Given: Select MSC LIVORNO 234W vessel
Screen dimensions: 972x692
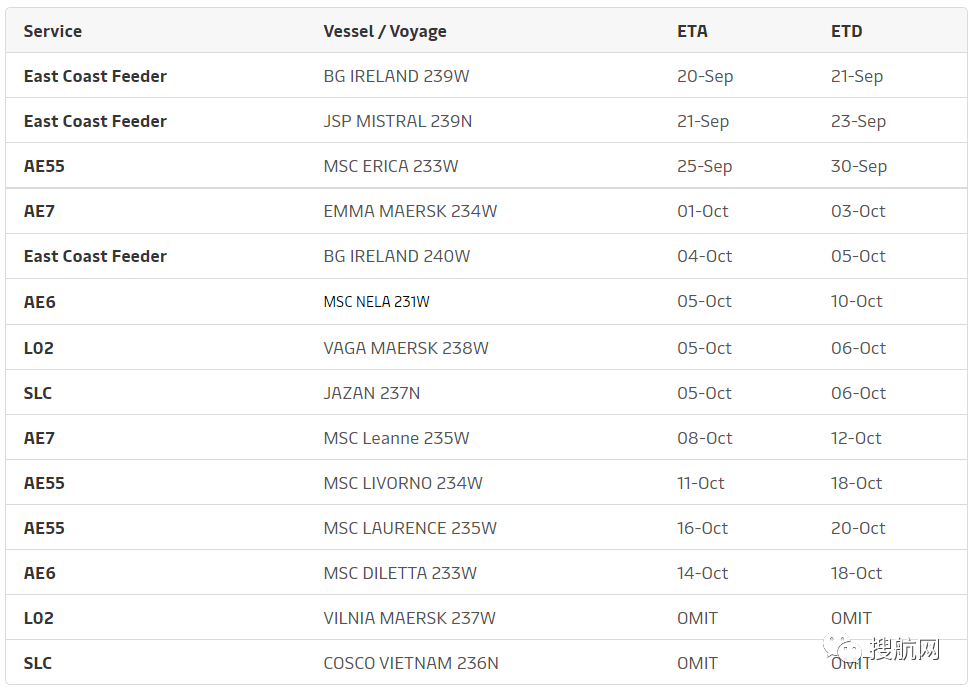Looking at the screenshot, I should 403,483.
